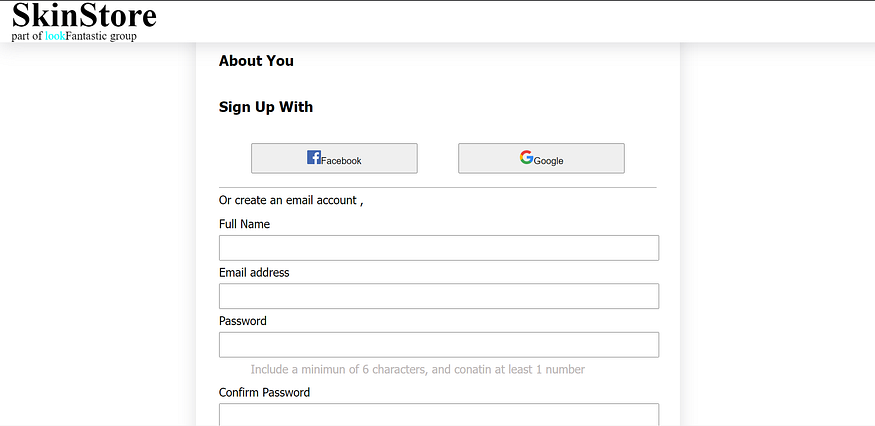875x426 pixels.
Task: Click the Confirm Password field
Action: point(439,414)
